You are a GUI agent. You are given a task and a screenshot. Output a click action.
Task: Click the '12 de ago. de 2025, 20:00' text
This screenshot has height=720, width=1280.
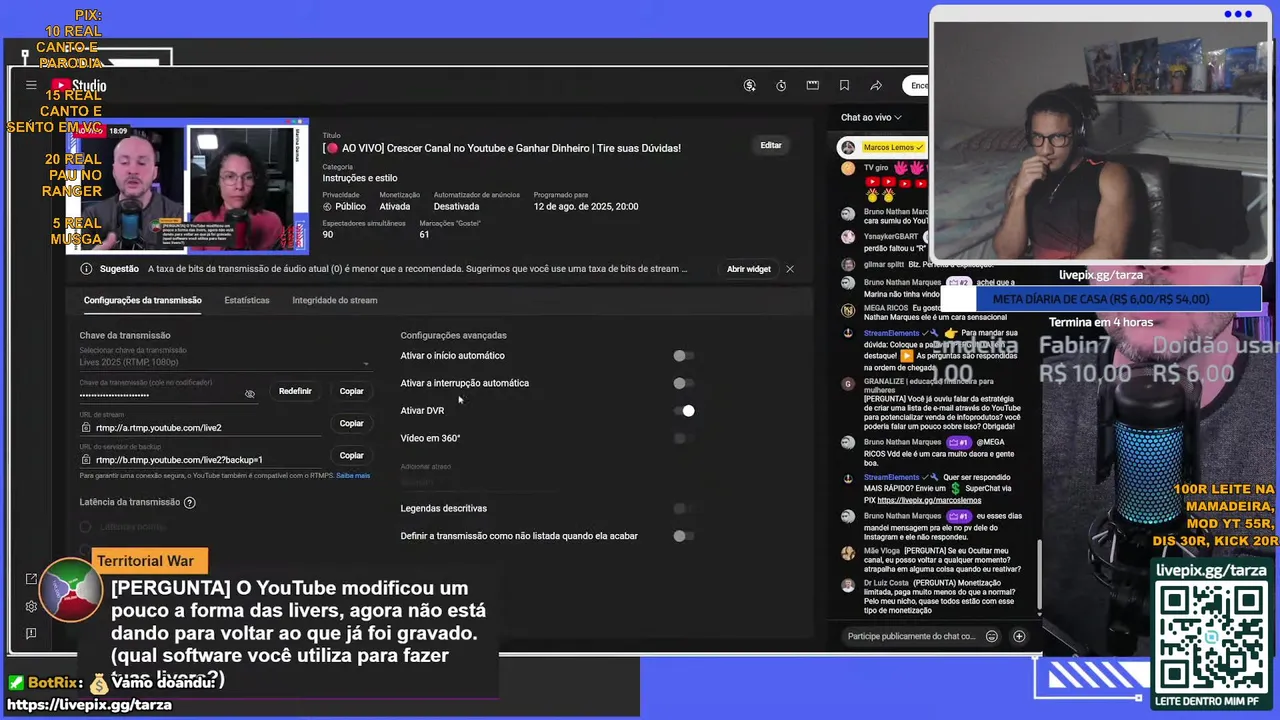[x=586, y=207]
